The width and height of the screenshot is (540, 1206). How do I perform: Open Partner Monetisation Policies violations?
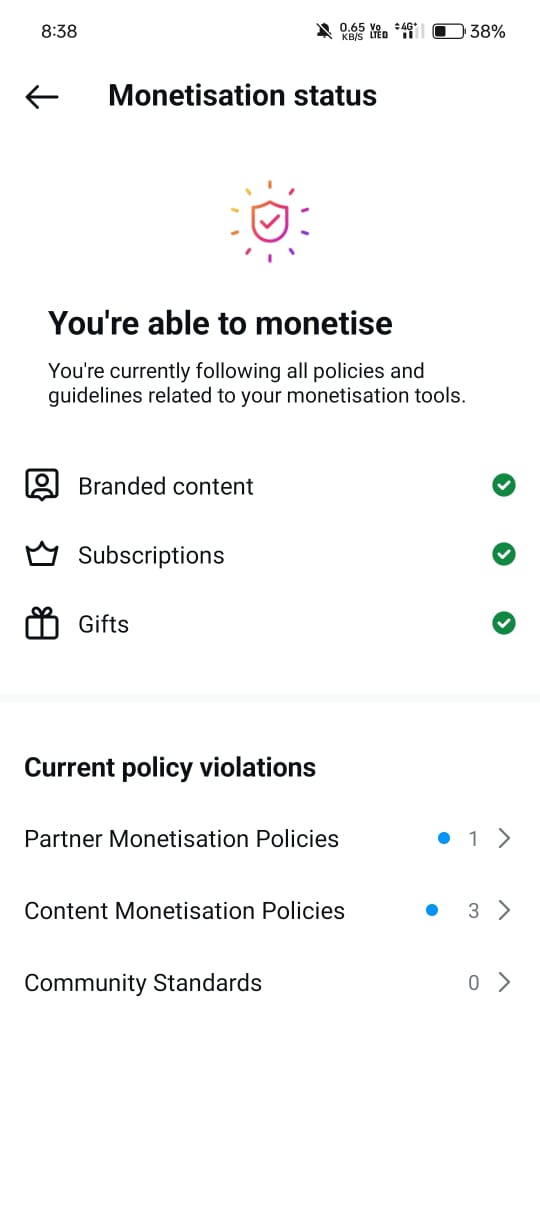(x=270, y=839)
